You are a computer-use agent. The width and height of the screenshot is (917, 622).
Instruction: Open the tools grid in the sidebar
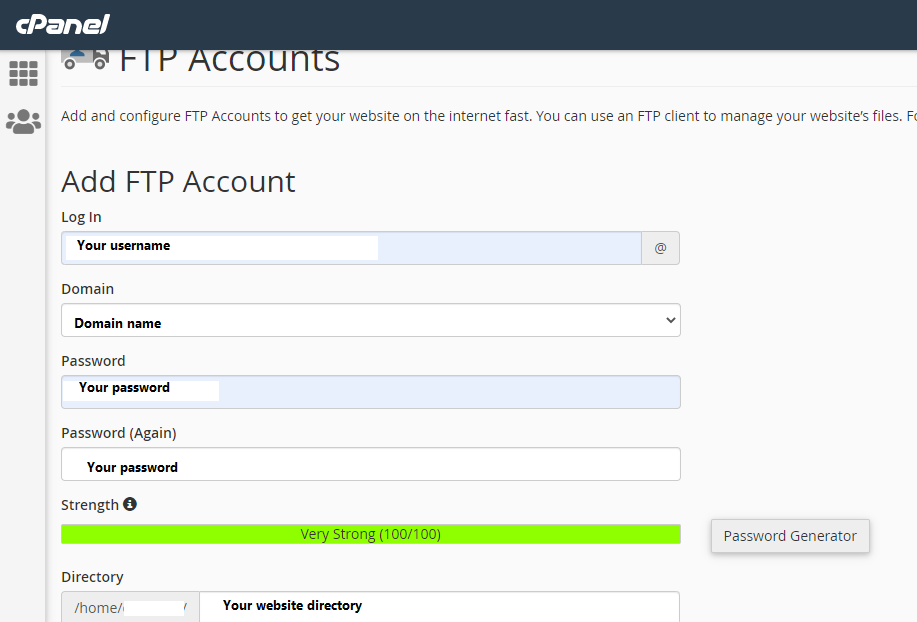(23, 73)
